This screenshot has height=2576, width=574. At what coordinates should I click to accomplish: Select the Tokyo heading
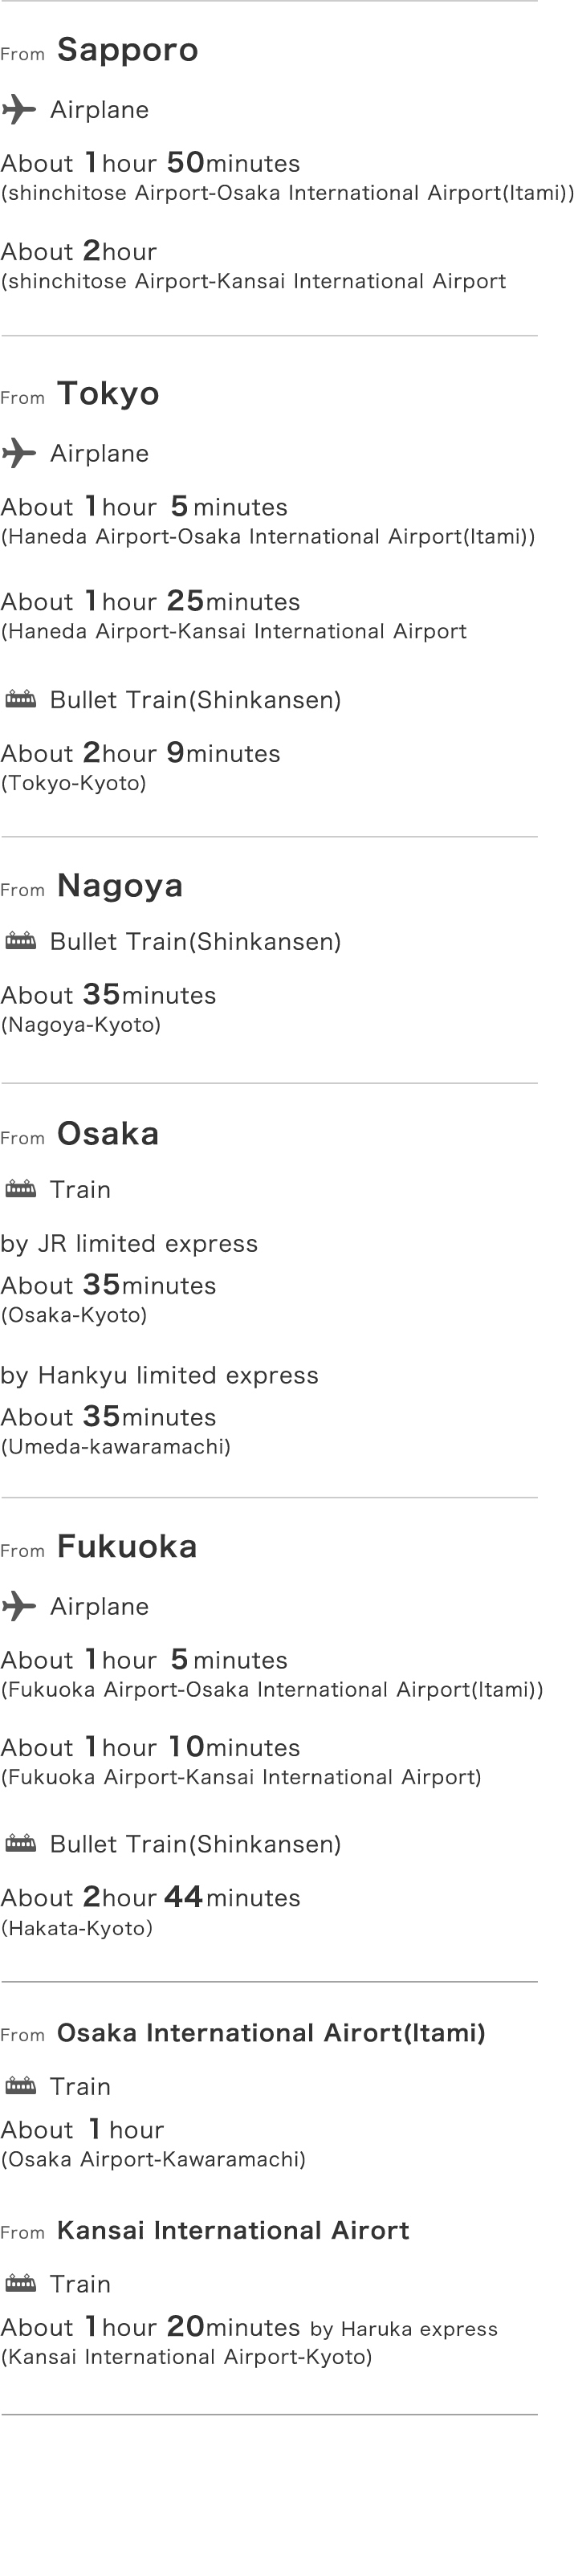(108, 393)
